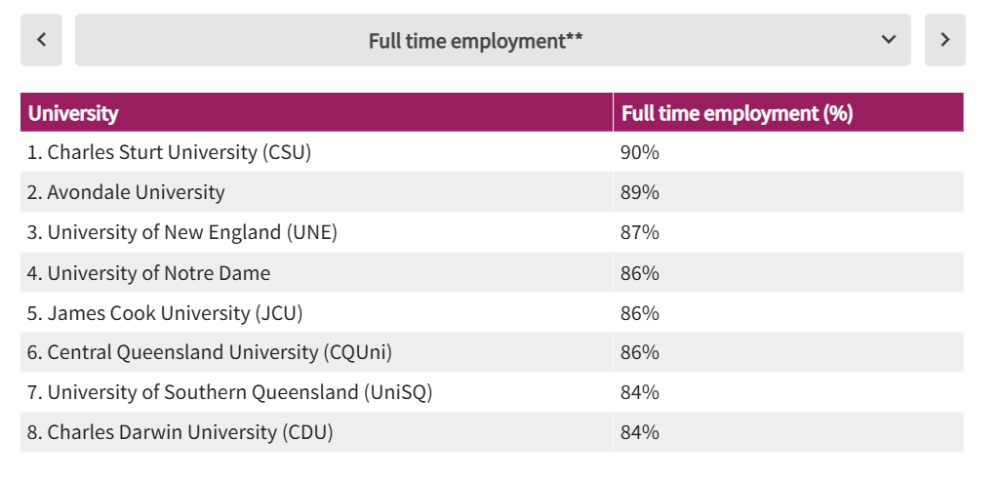Select University of Southern Queensland (UniSQ)

(230, 392)
